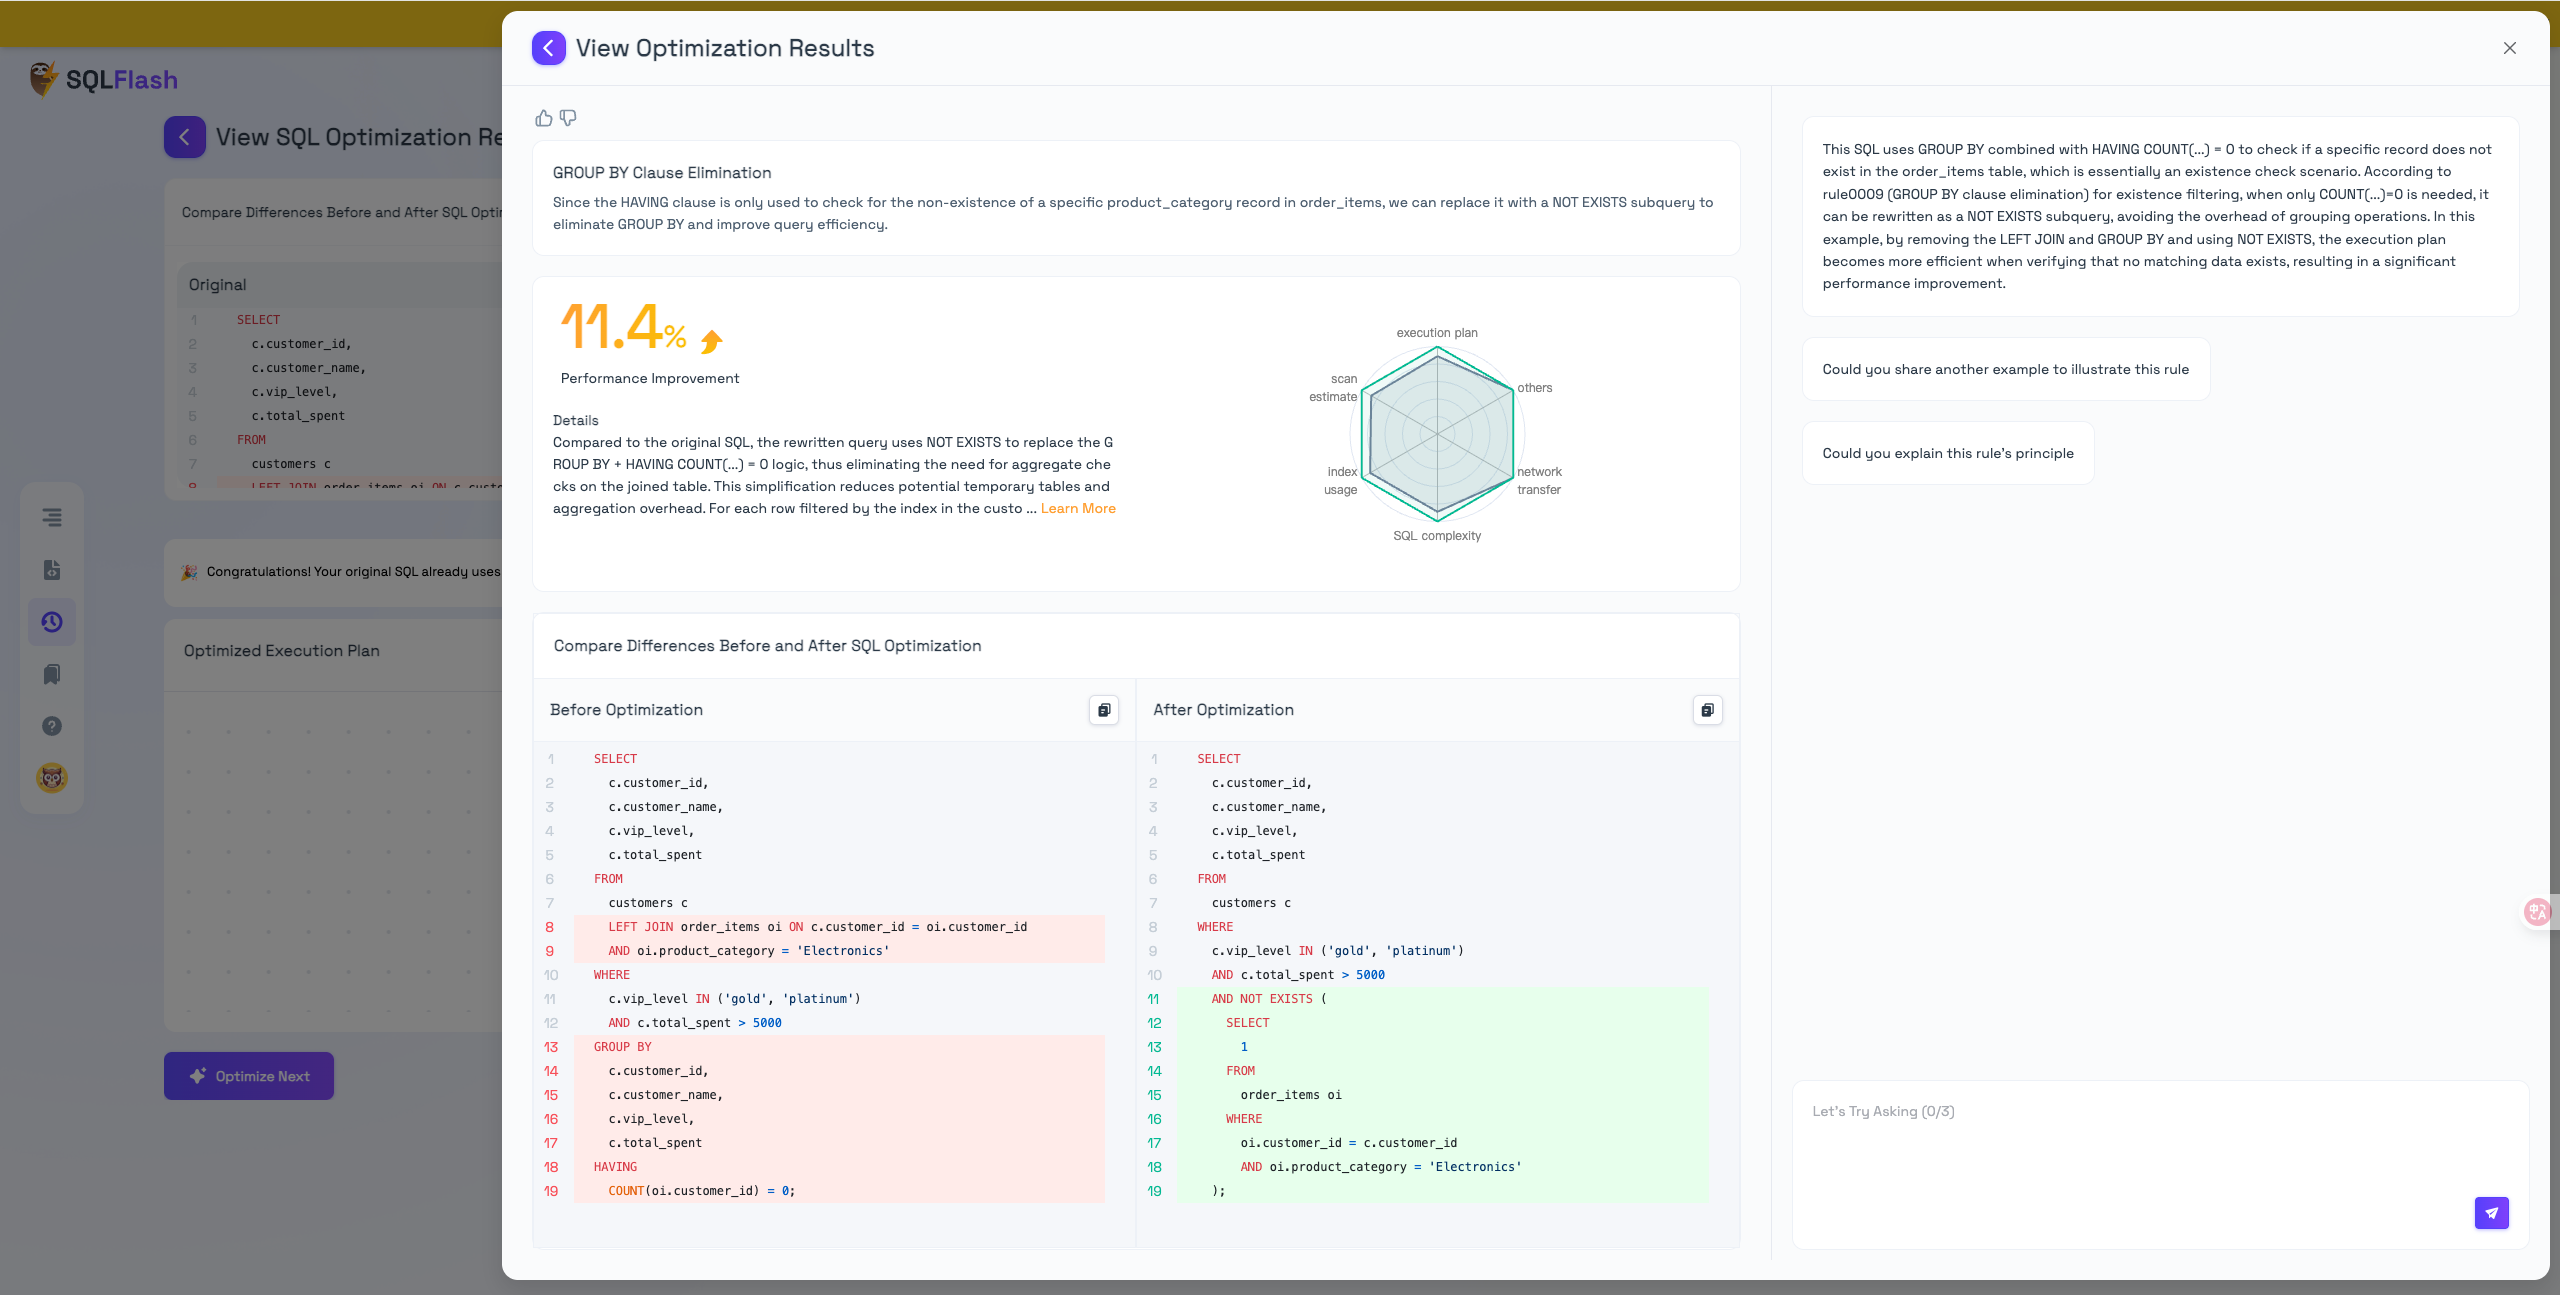Screen dimensions: 2560x1295
Task: Click the thumbs down feedback icon
Action: click(568, 118)
